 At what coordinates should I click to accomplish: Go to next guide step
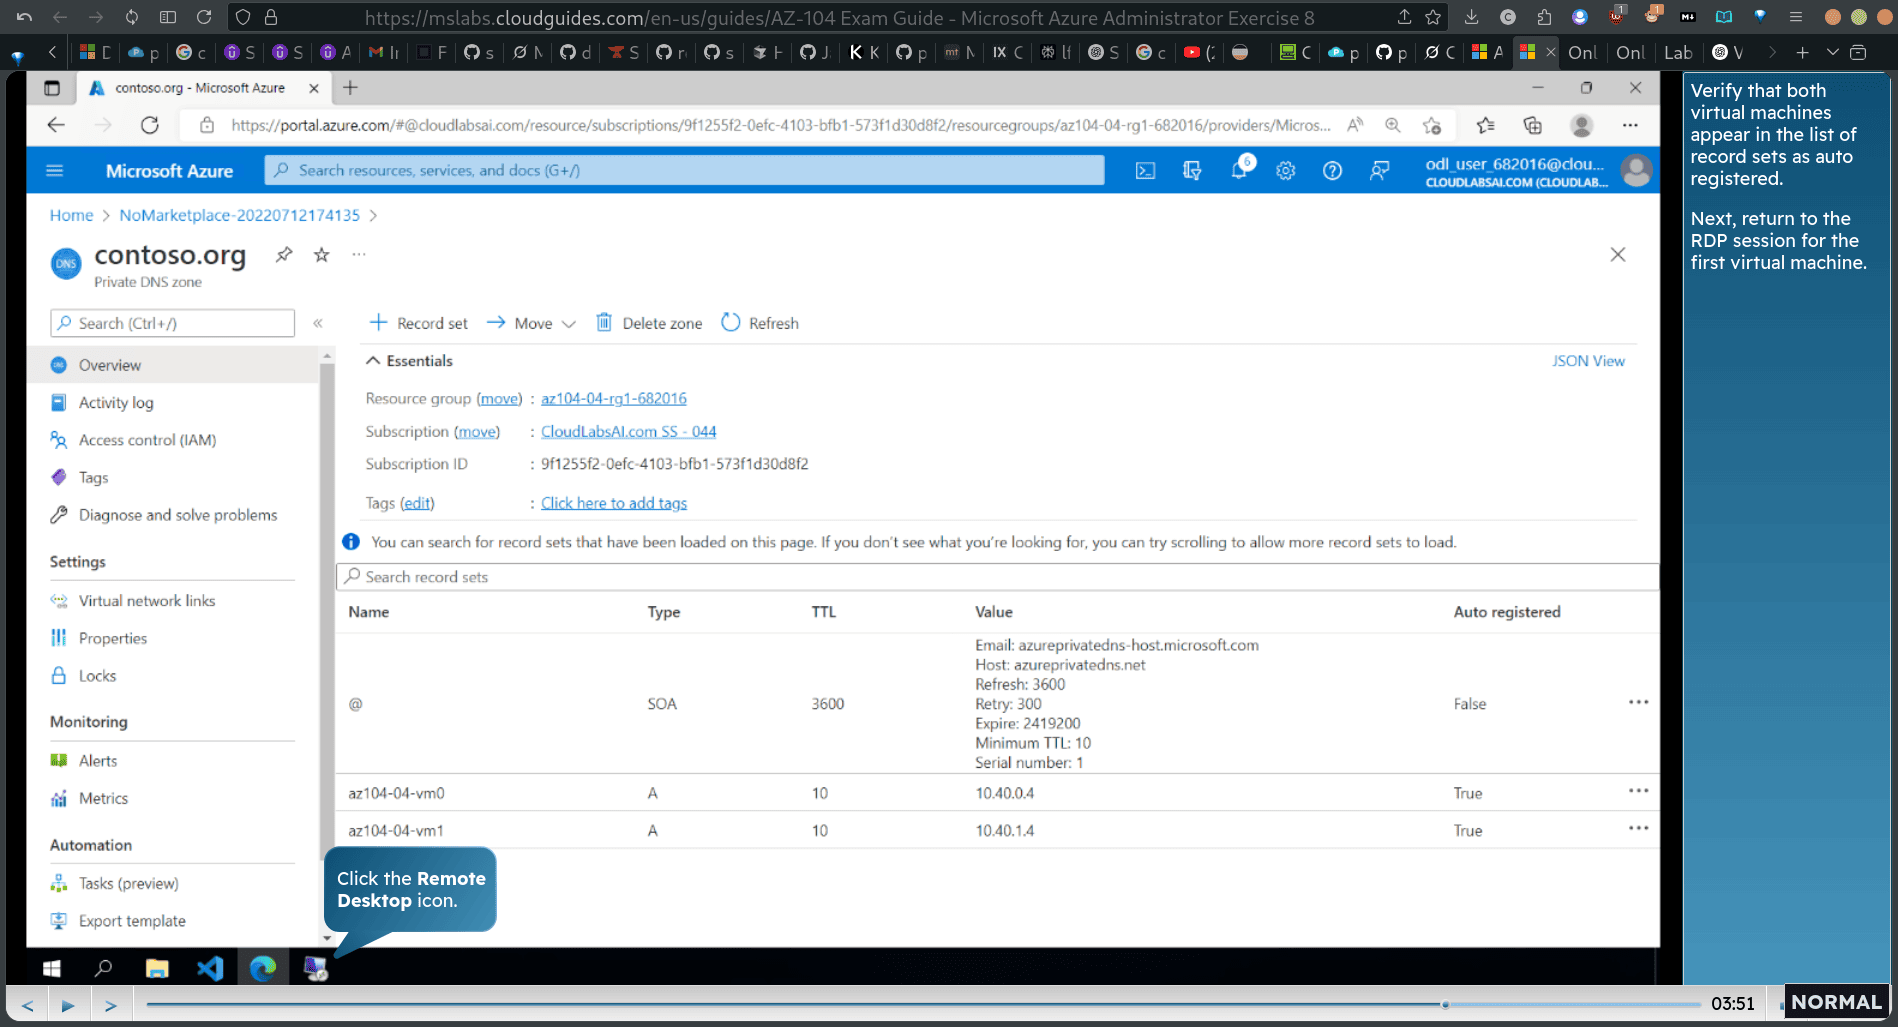(111, 1005)
